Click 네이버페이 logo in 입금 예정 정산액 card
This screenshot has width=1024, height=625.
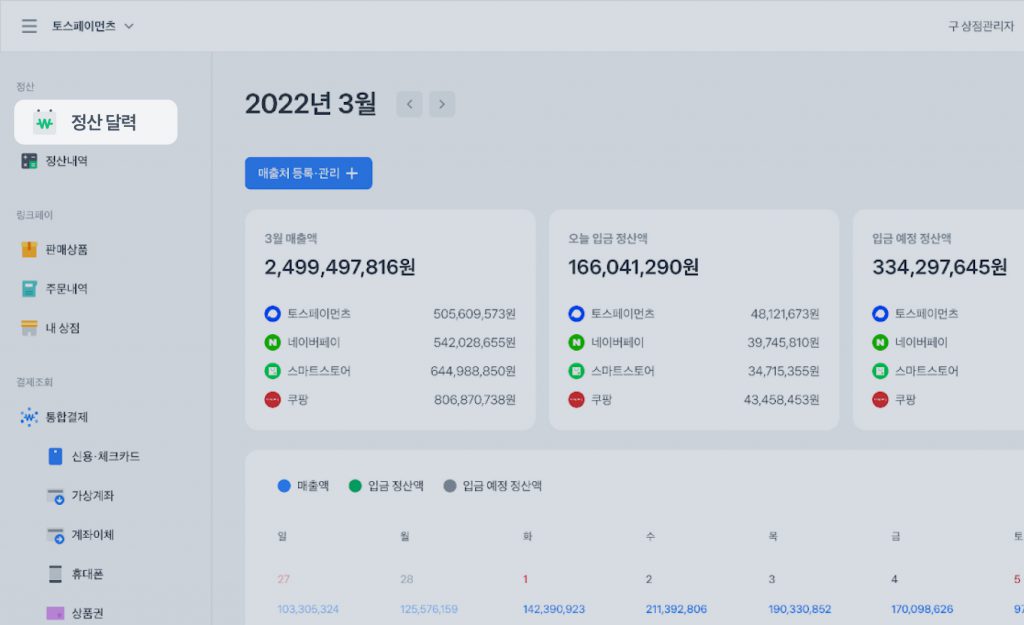pos(880,342)
